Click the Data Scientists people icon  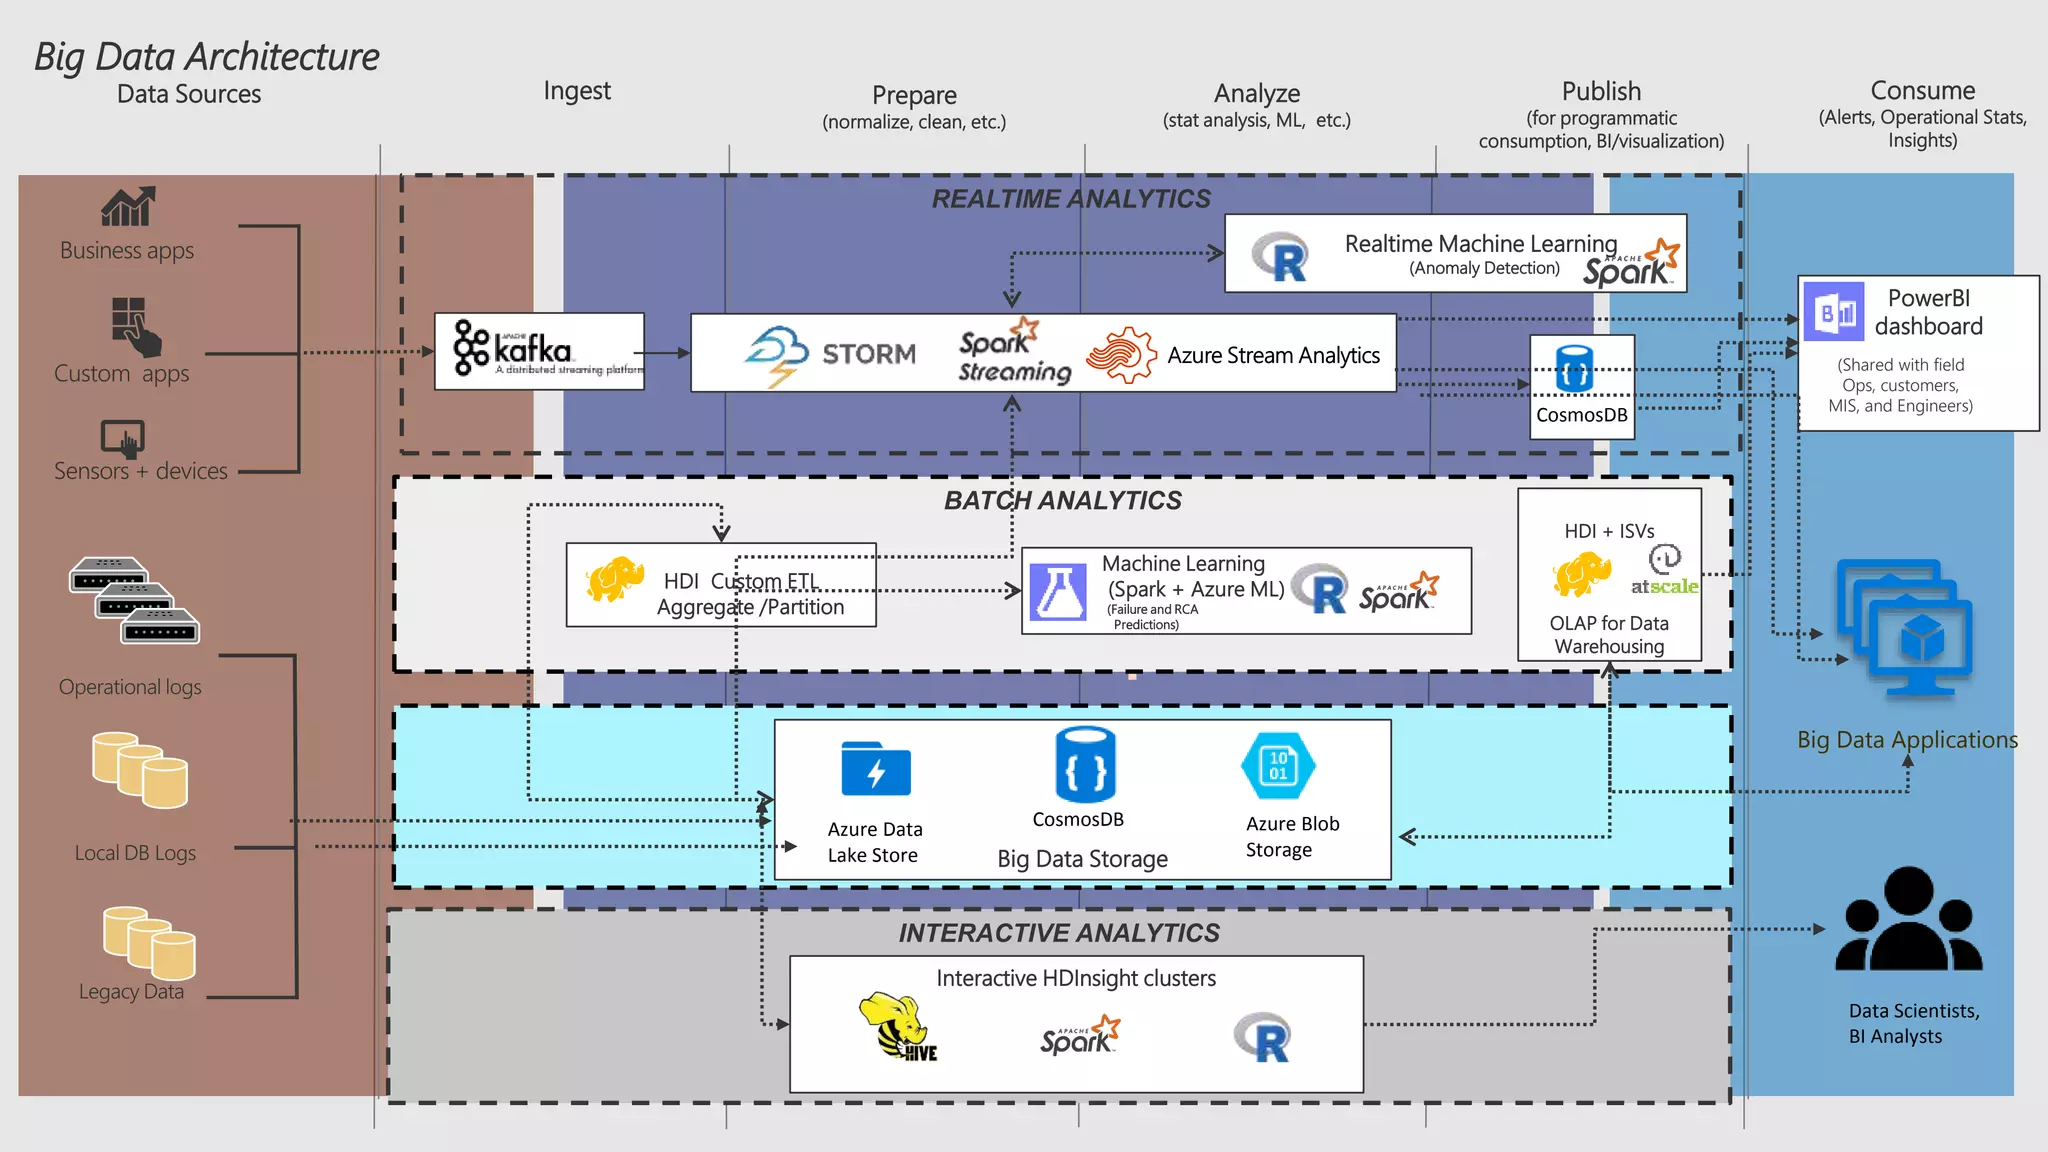[x=1909, y=919]
